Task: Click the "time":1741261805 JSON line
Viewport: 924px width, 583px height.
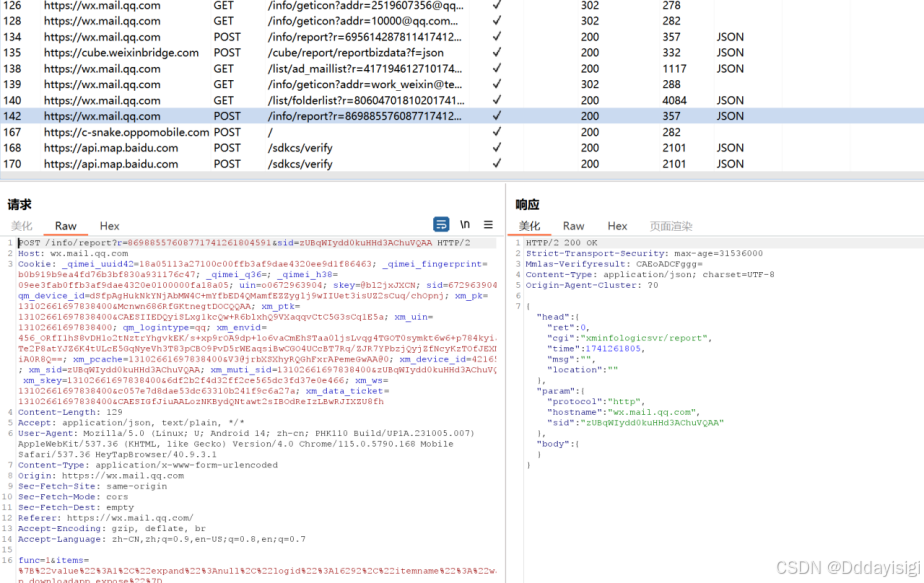Action: [x=595, y=349]
